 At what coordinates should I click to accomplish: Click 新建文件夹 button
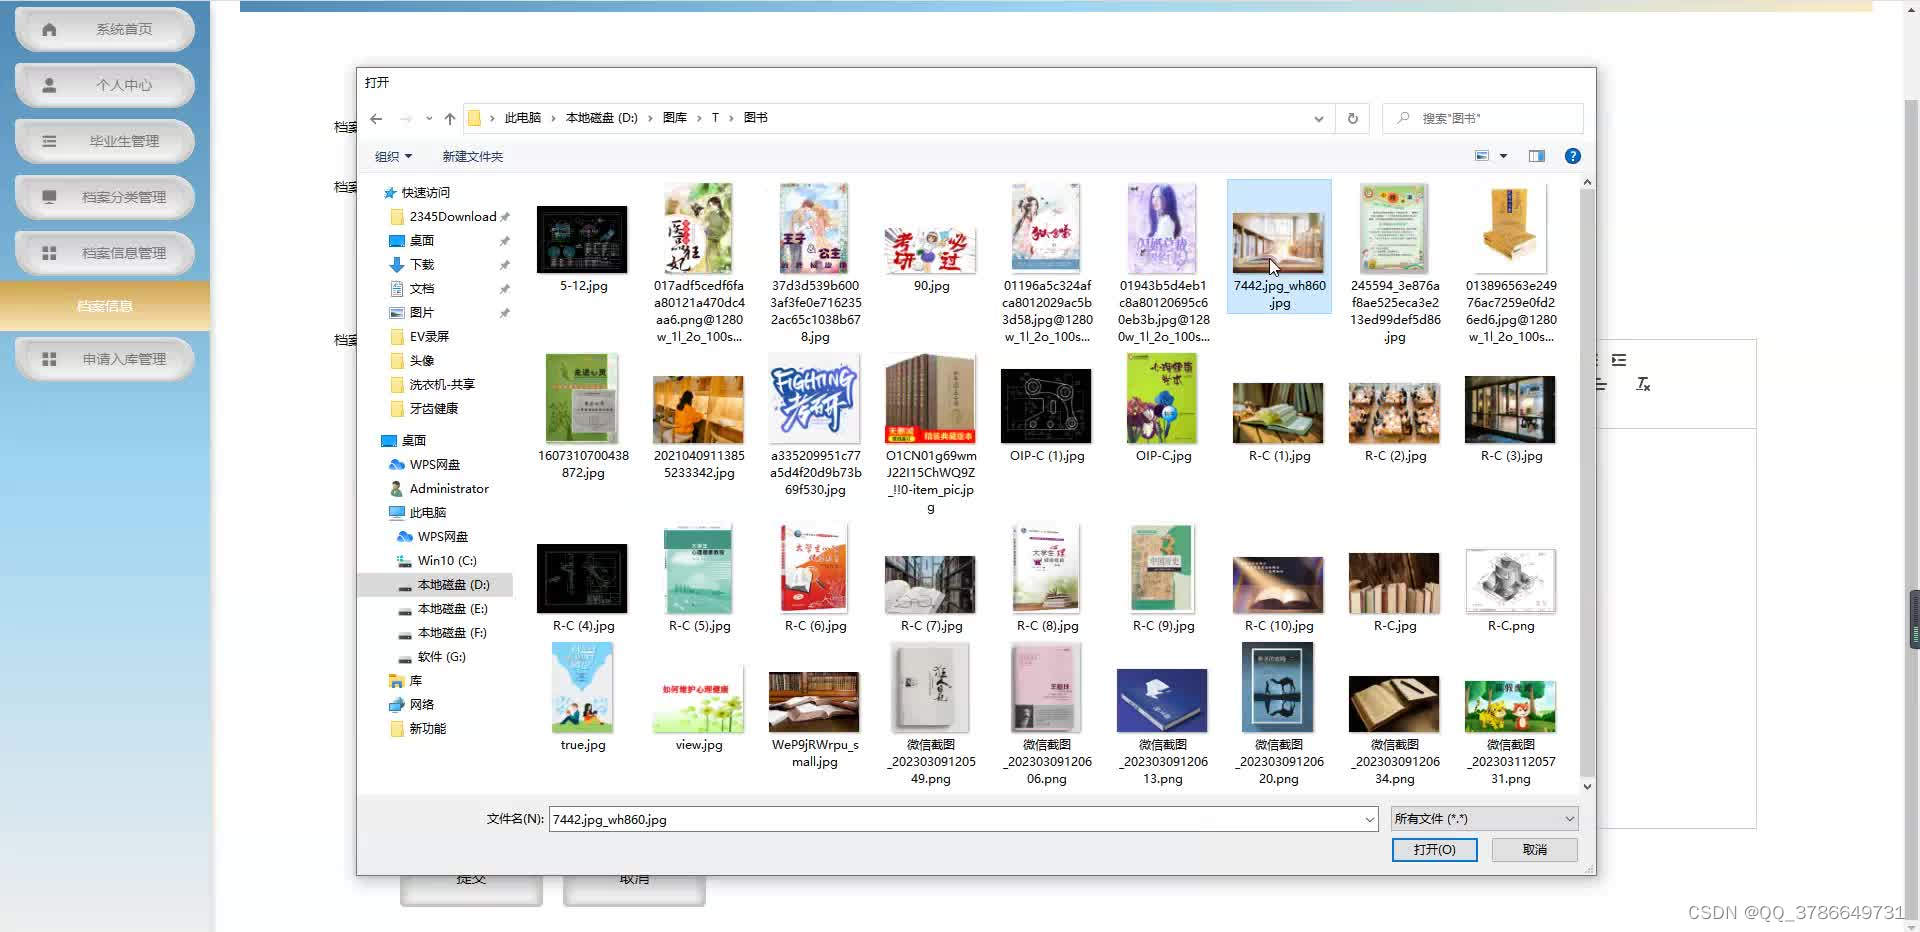point(473,156)
